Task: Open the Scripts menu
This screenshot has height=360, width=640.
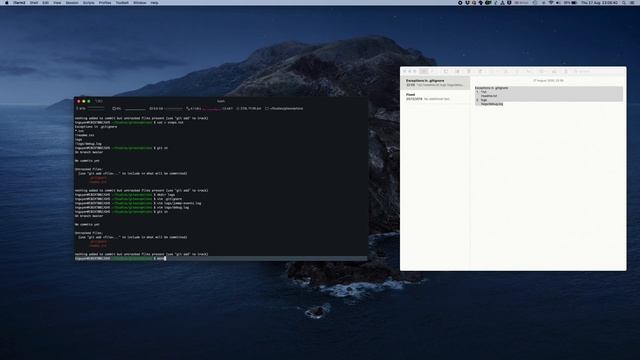Action: [89, 2]
